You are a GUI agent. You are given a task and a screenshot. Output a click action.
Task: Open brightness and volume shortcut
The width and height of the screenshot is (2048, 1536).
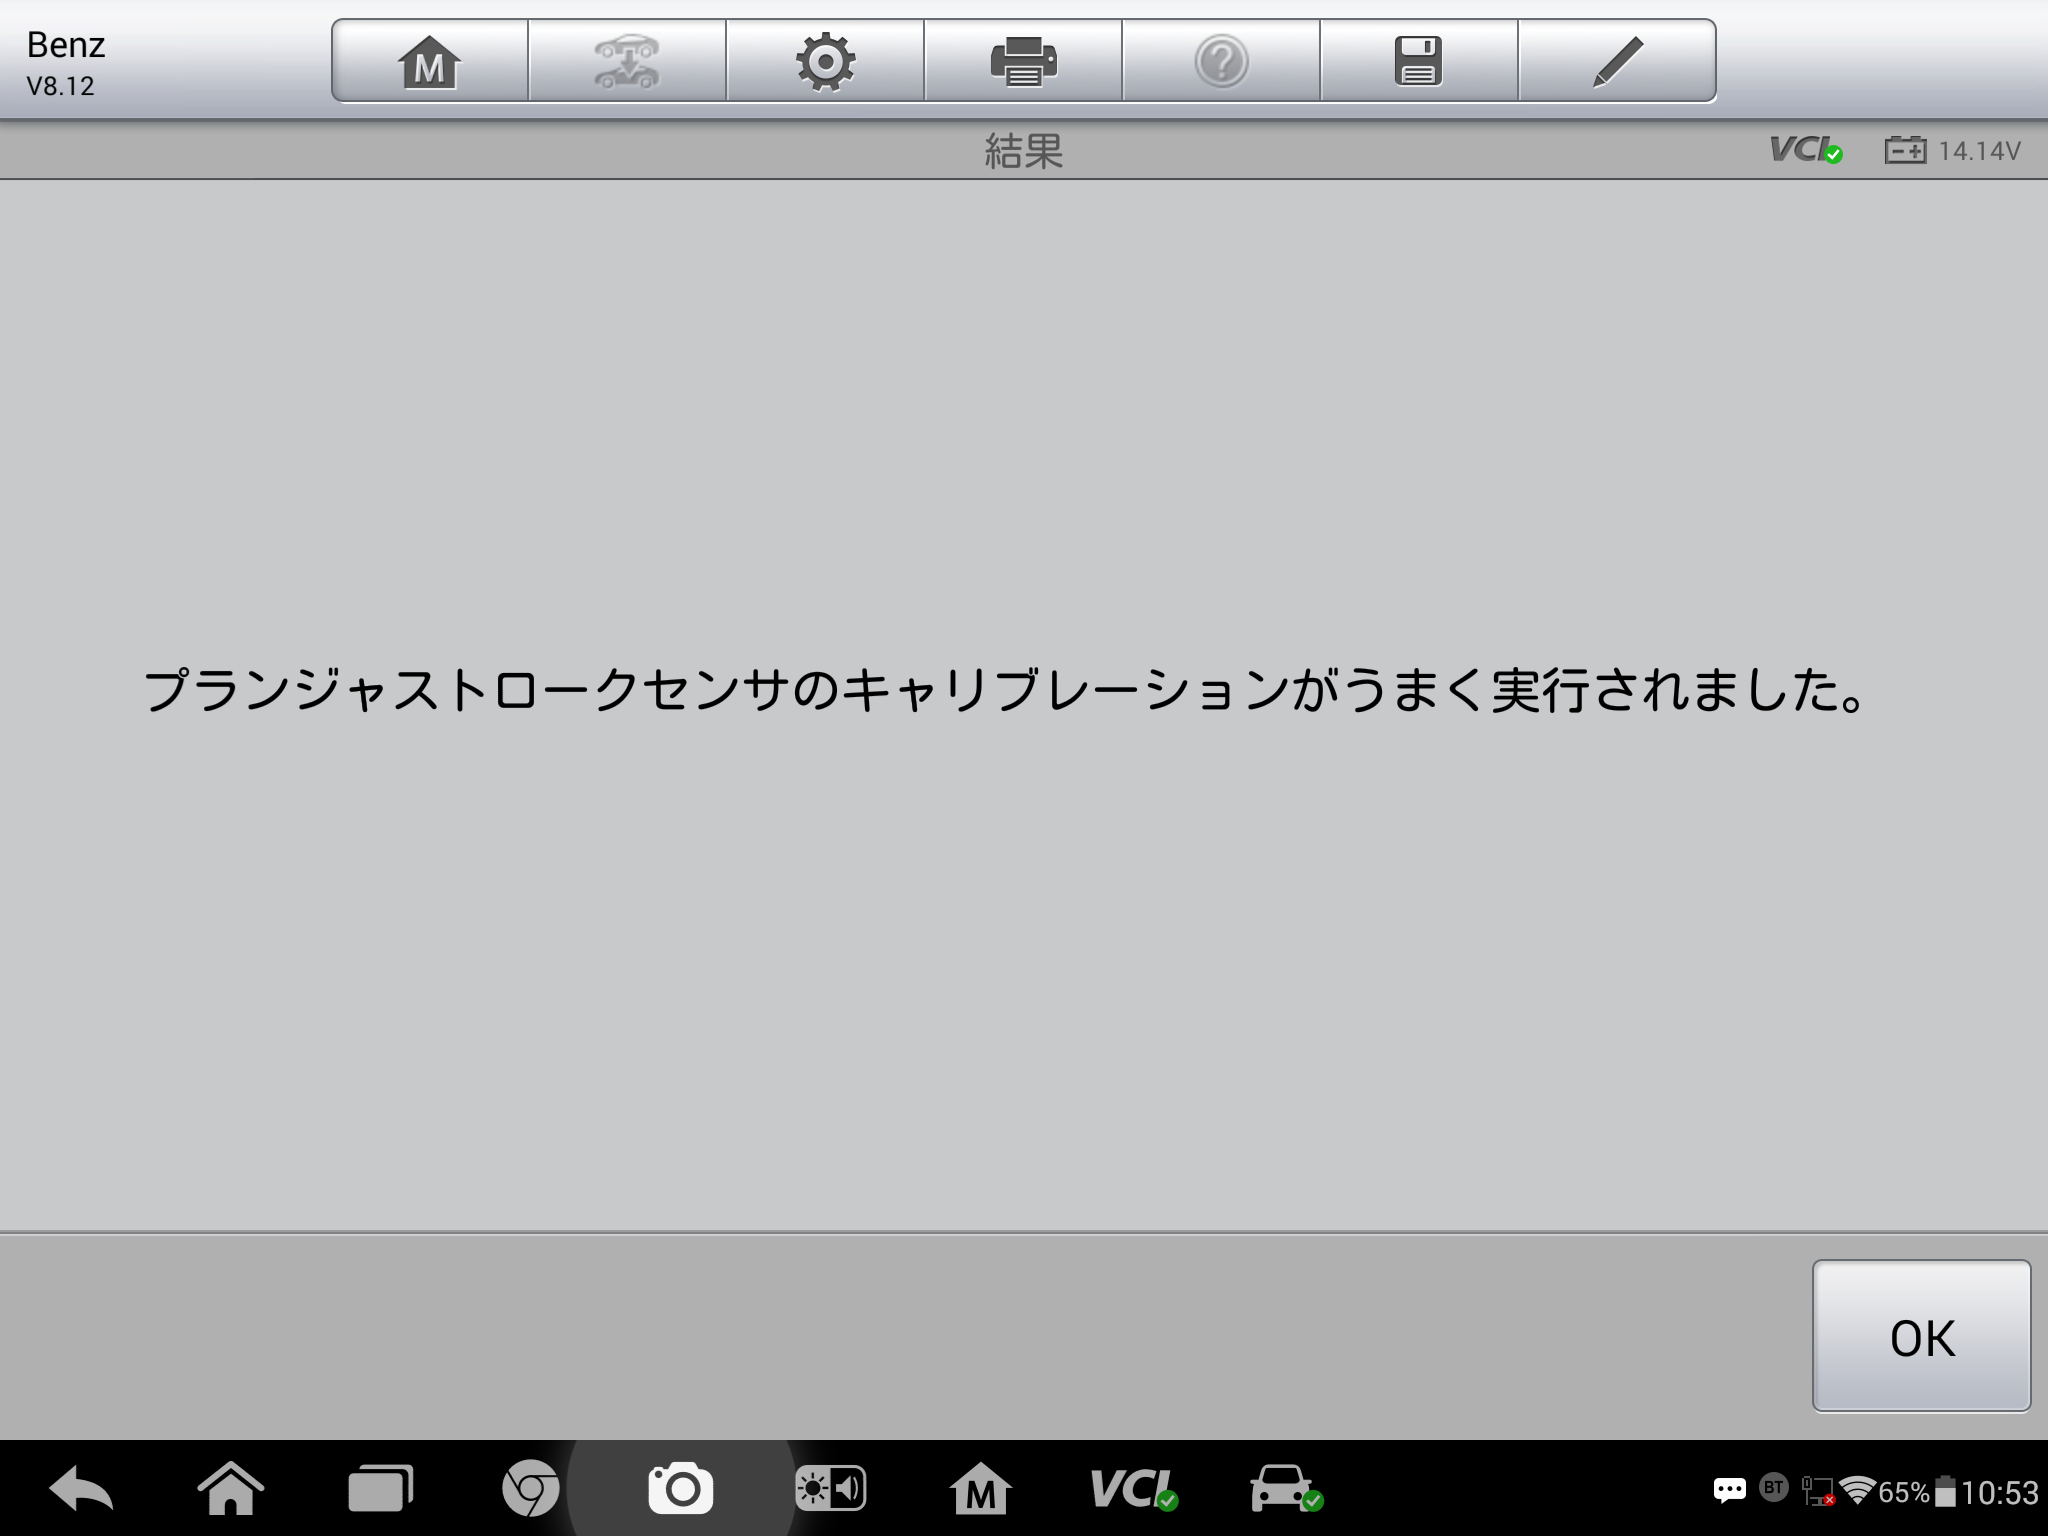(830, 1490)
